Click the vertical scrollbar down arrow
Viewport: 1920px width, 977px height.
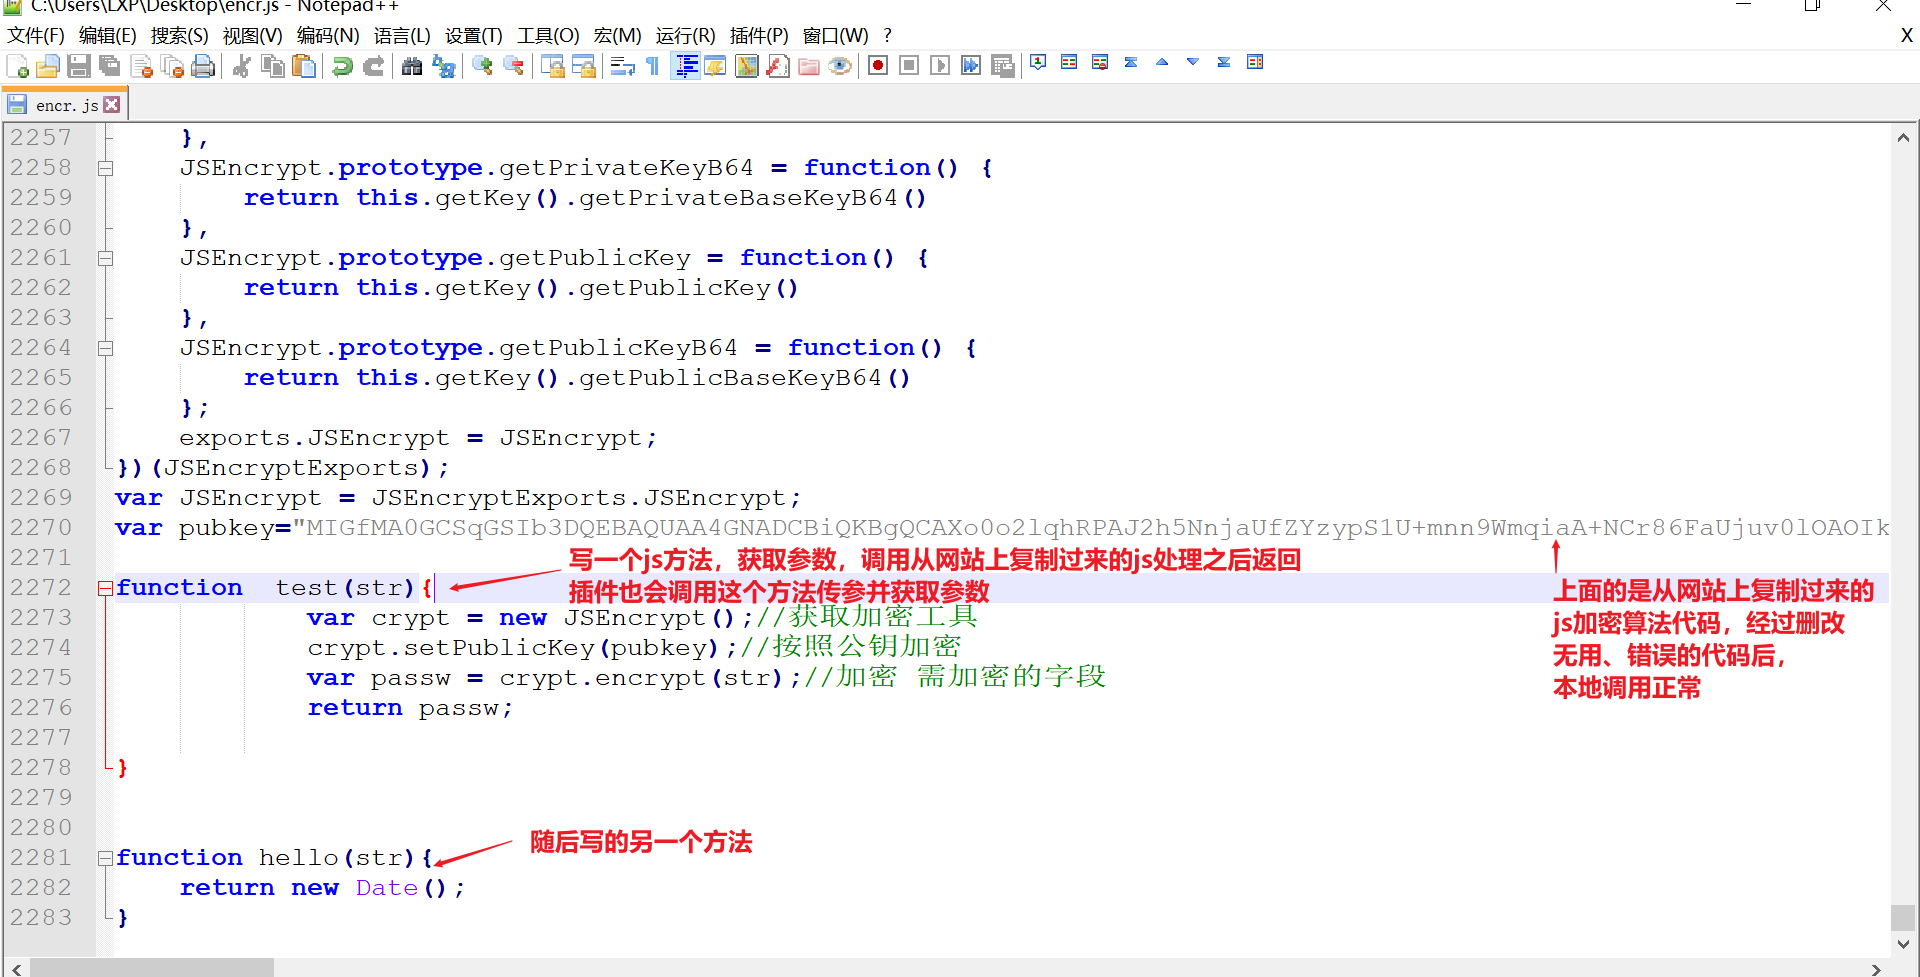pos(1903,944)
